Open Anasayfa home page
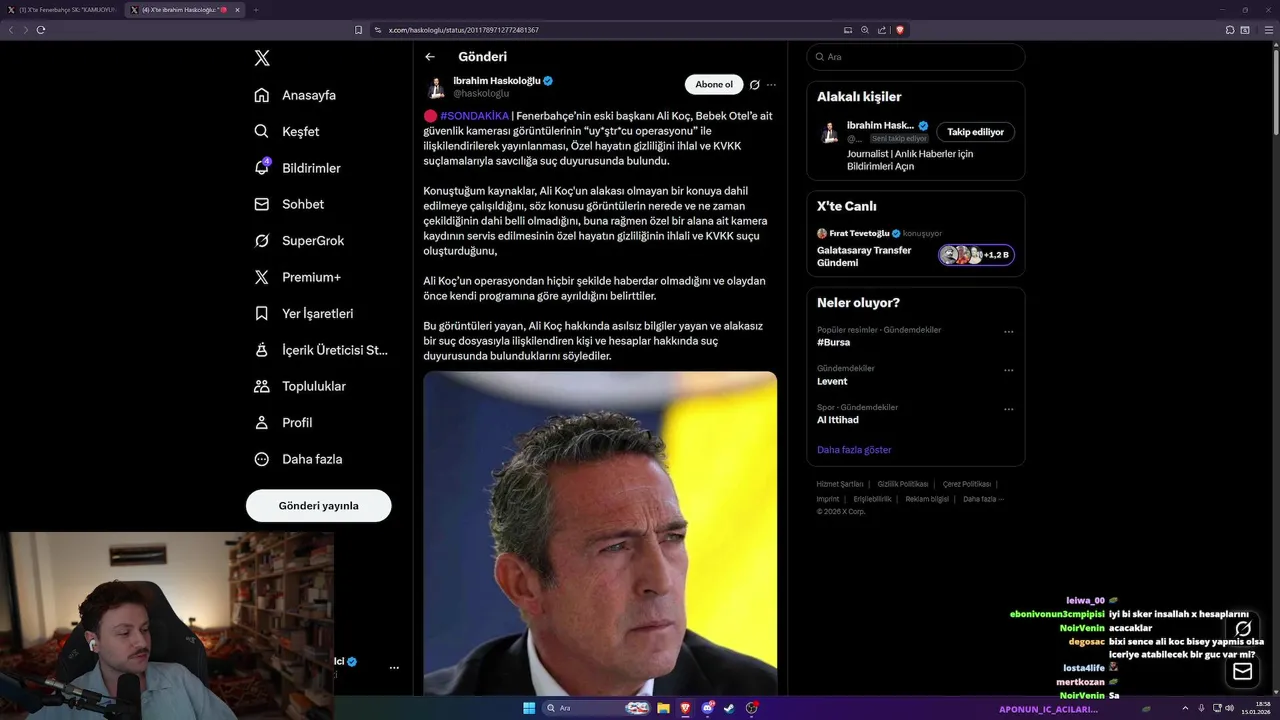1280x720 pixels. pos(295,95)
